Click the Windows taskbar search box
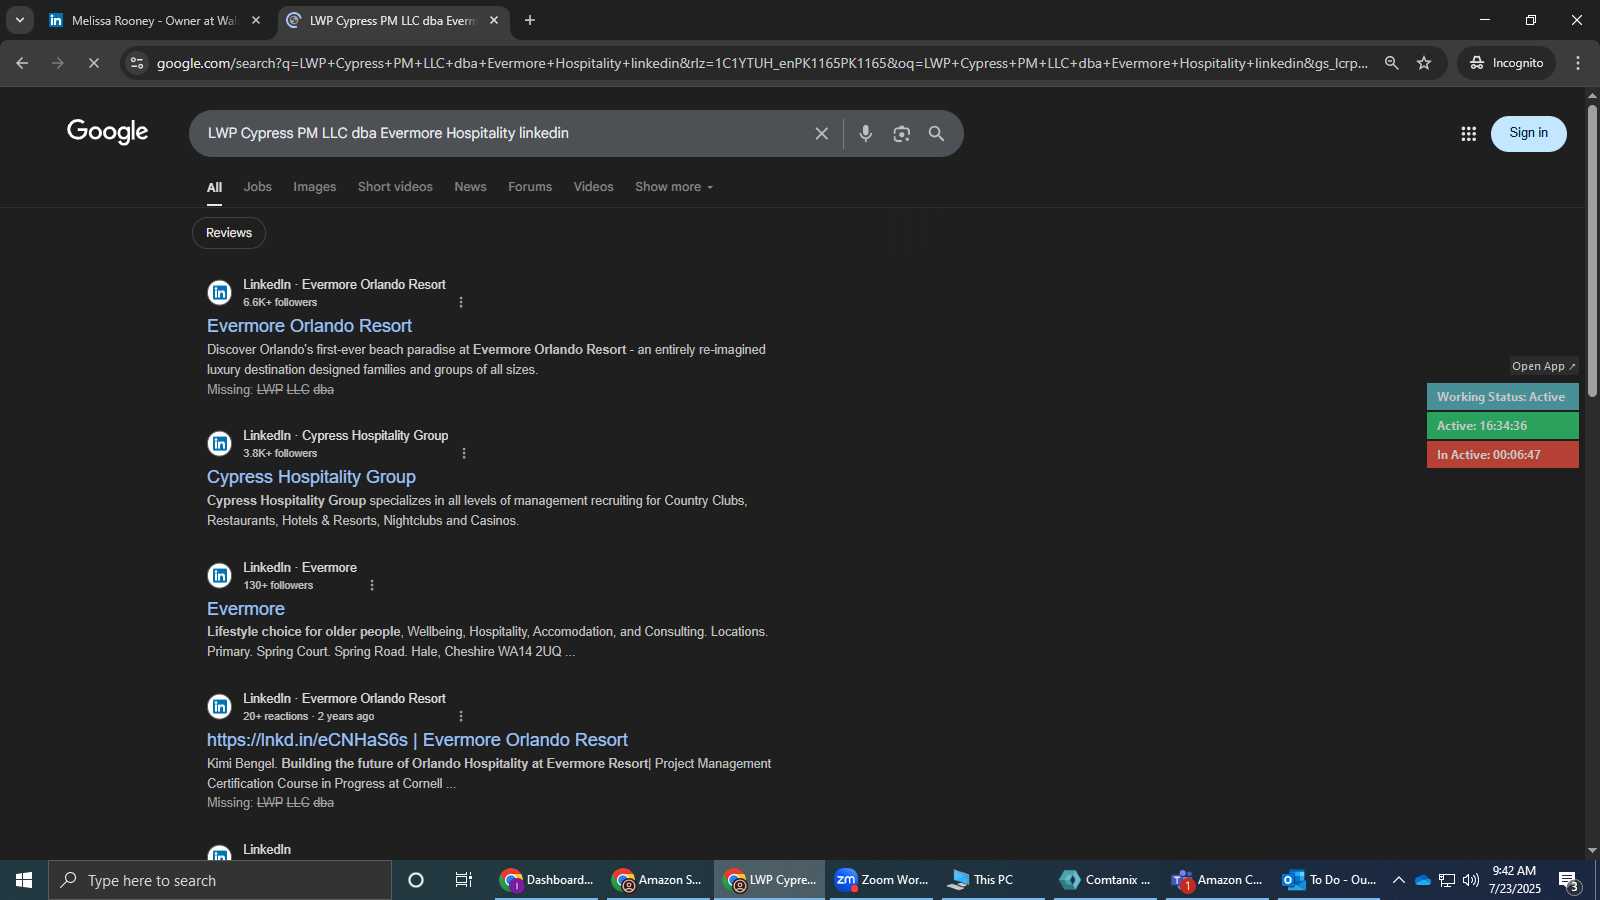Image resolution: width=1600 pixels, height=900 pixels. click(x=220, y=880)
